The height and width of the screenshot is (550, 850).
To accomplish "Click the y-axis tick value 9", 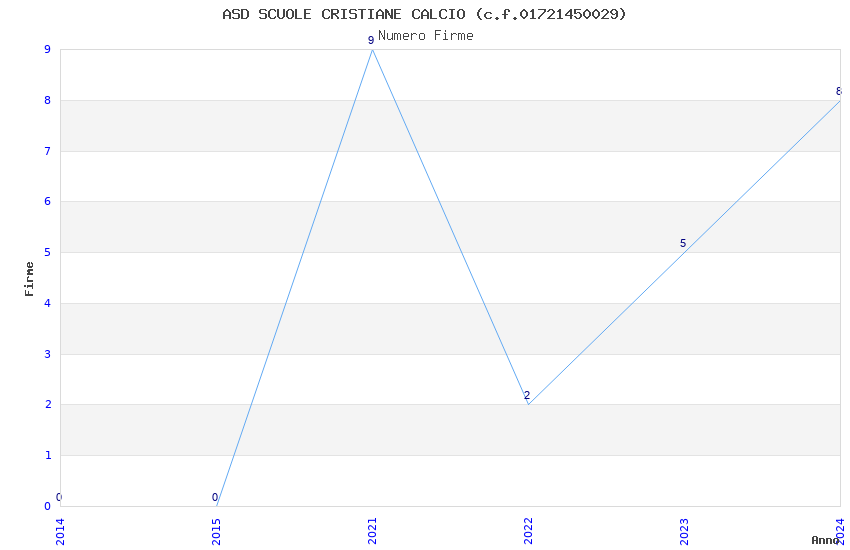I will point(48,49).
